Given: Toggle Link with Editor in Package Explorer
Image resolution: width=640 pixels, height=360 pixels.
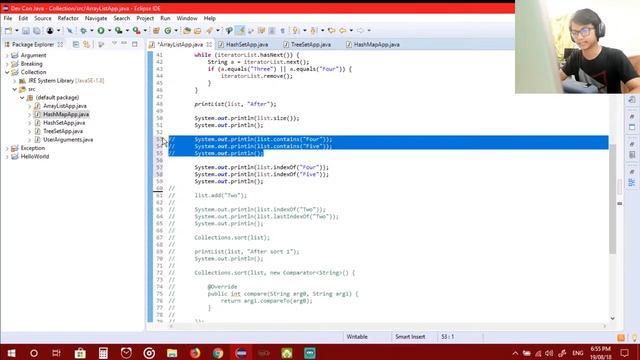Looking at the screenshot, I should pyautogui.click(x=87, y=44).
